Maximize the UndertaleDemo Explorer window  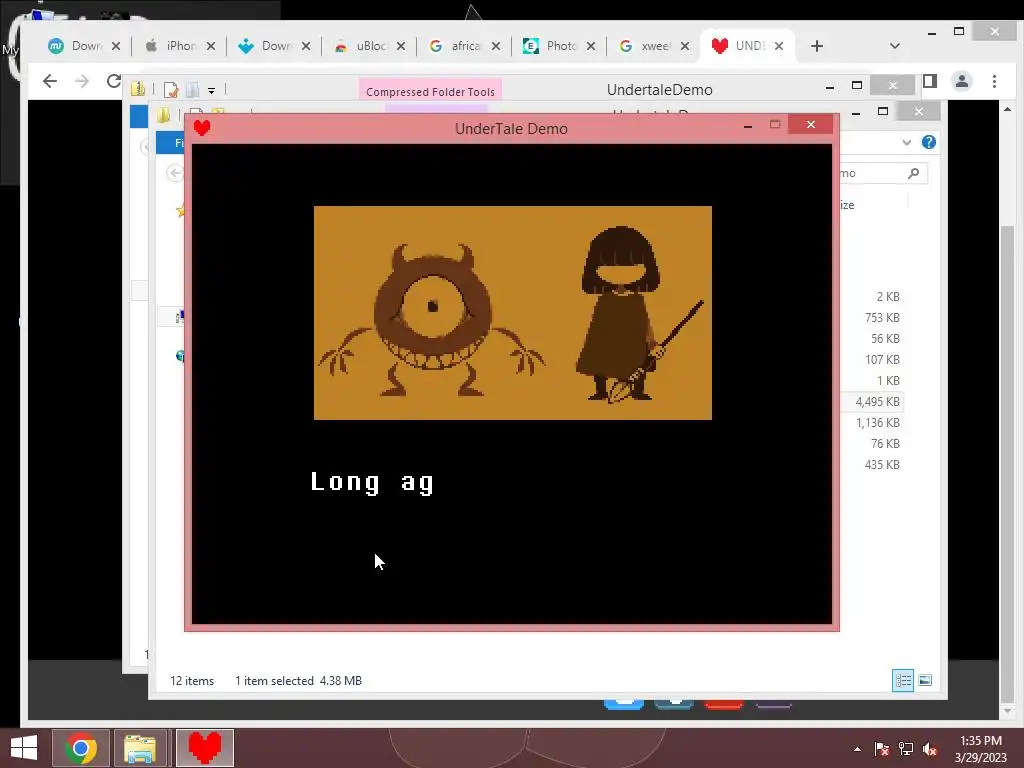(857, 85)
